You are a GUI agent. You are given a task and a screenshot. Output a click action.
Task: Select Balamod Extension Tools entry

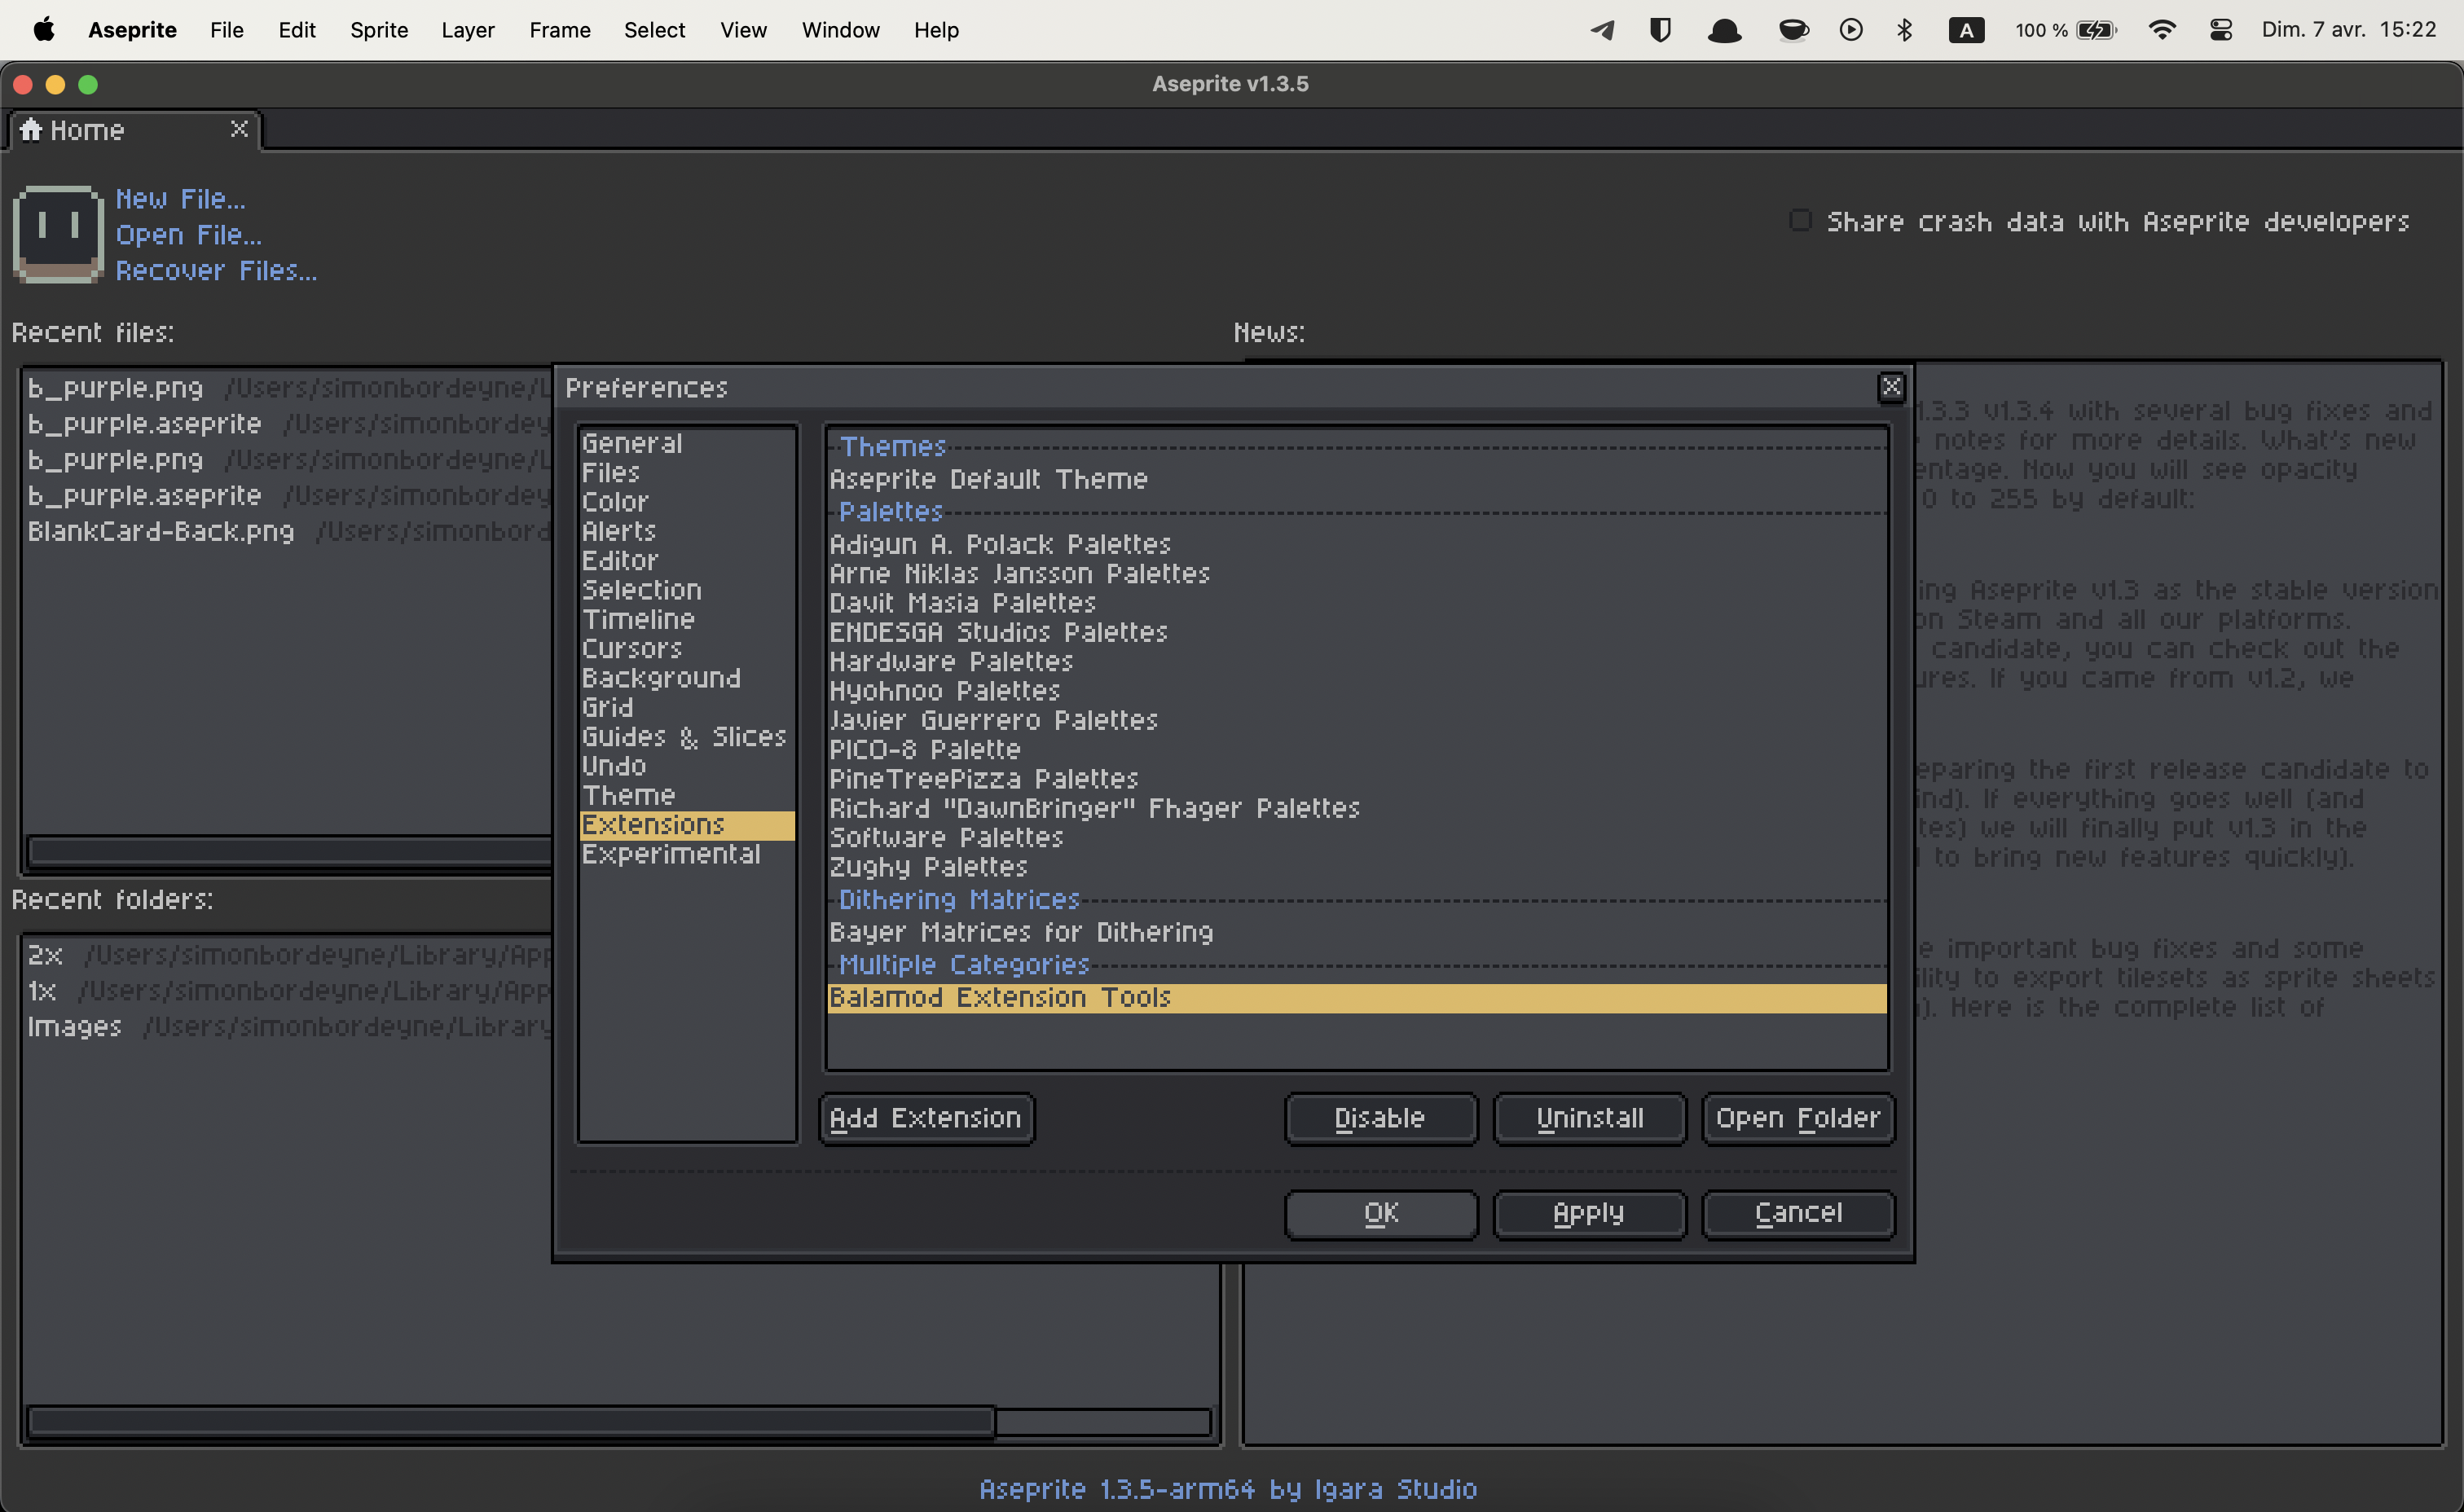click(x=1357, y=998)
